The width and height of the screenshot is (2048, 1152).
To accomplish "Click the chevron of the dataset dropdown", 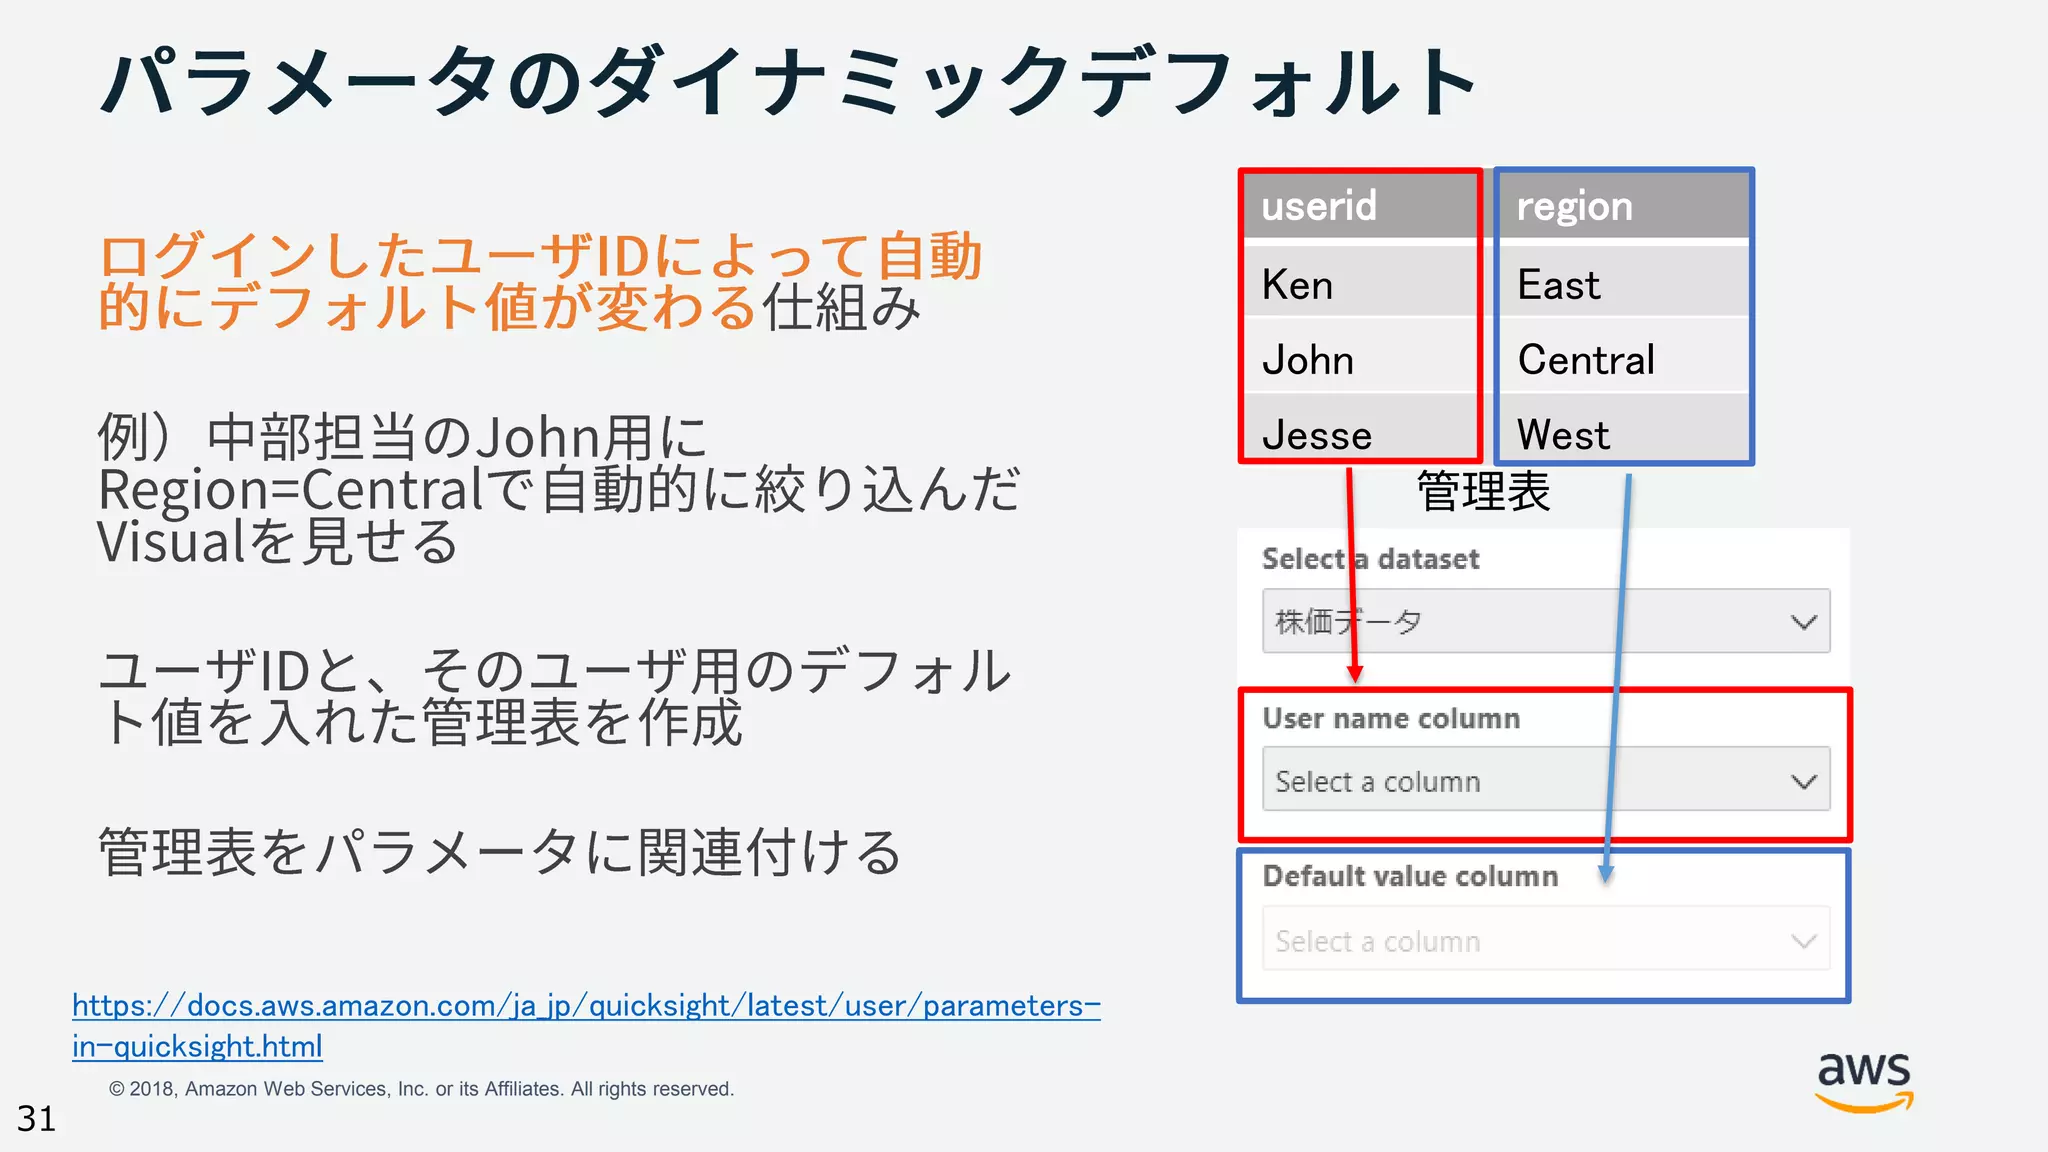I will (1804, 622).
